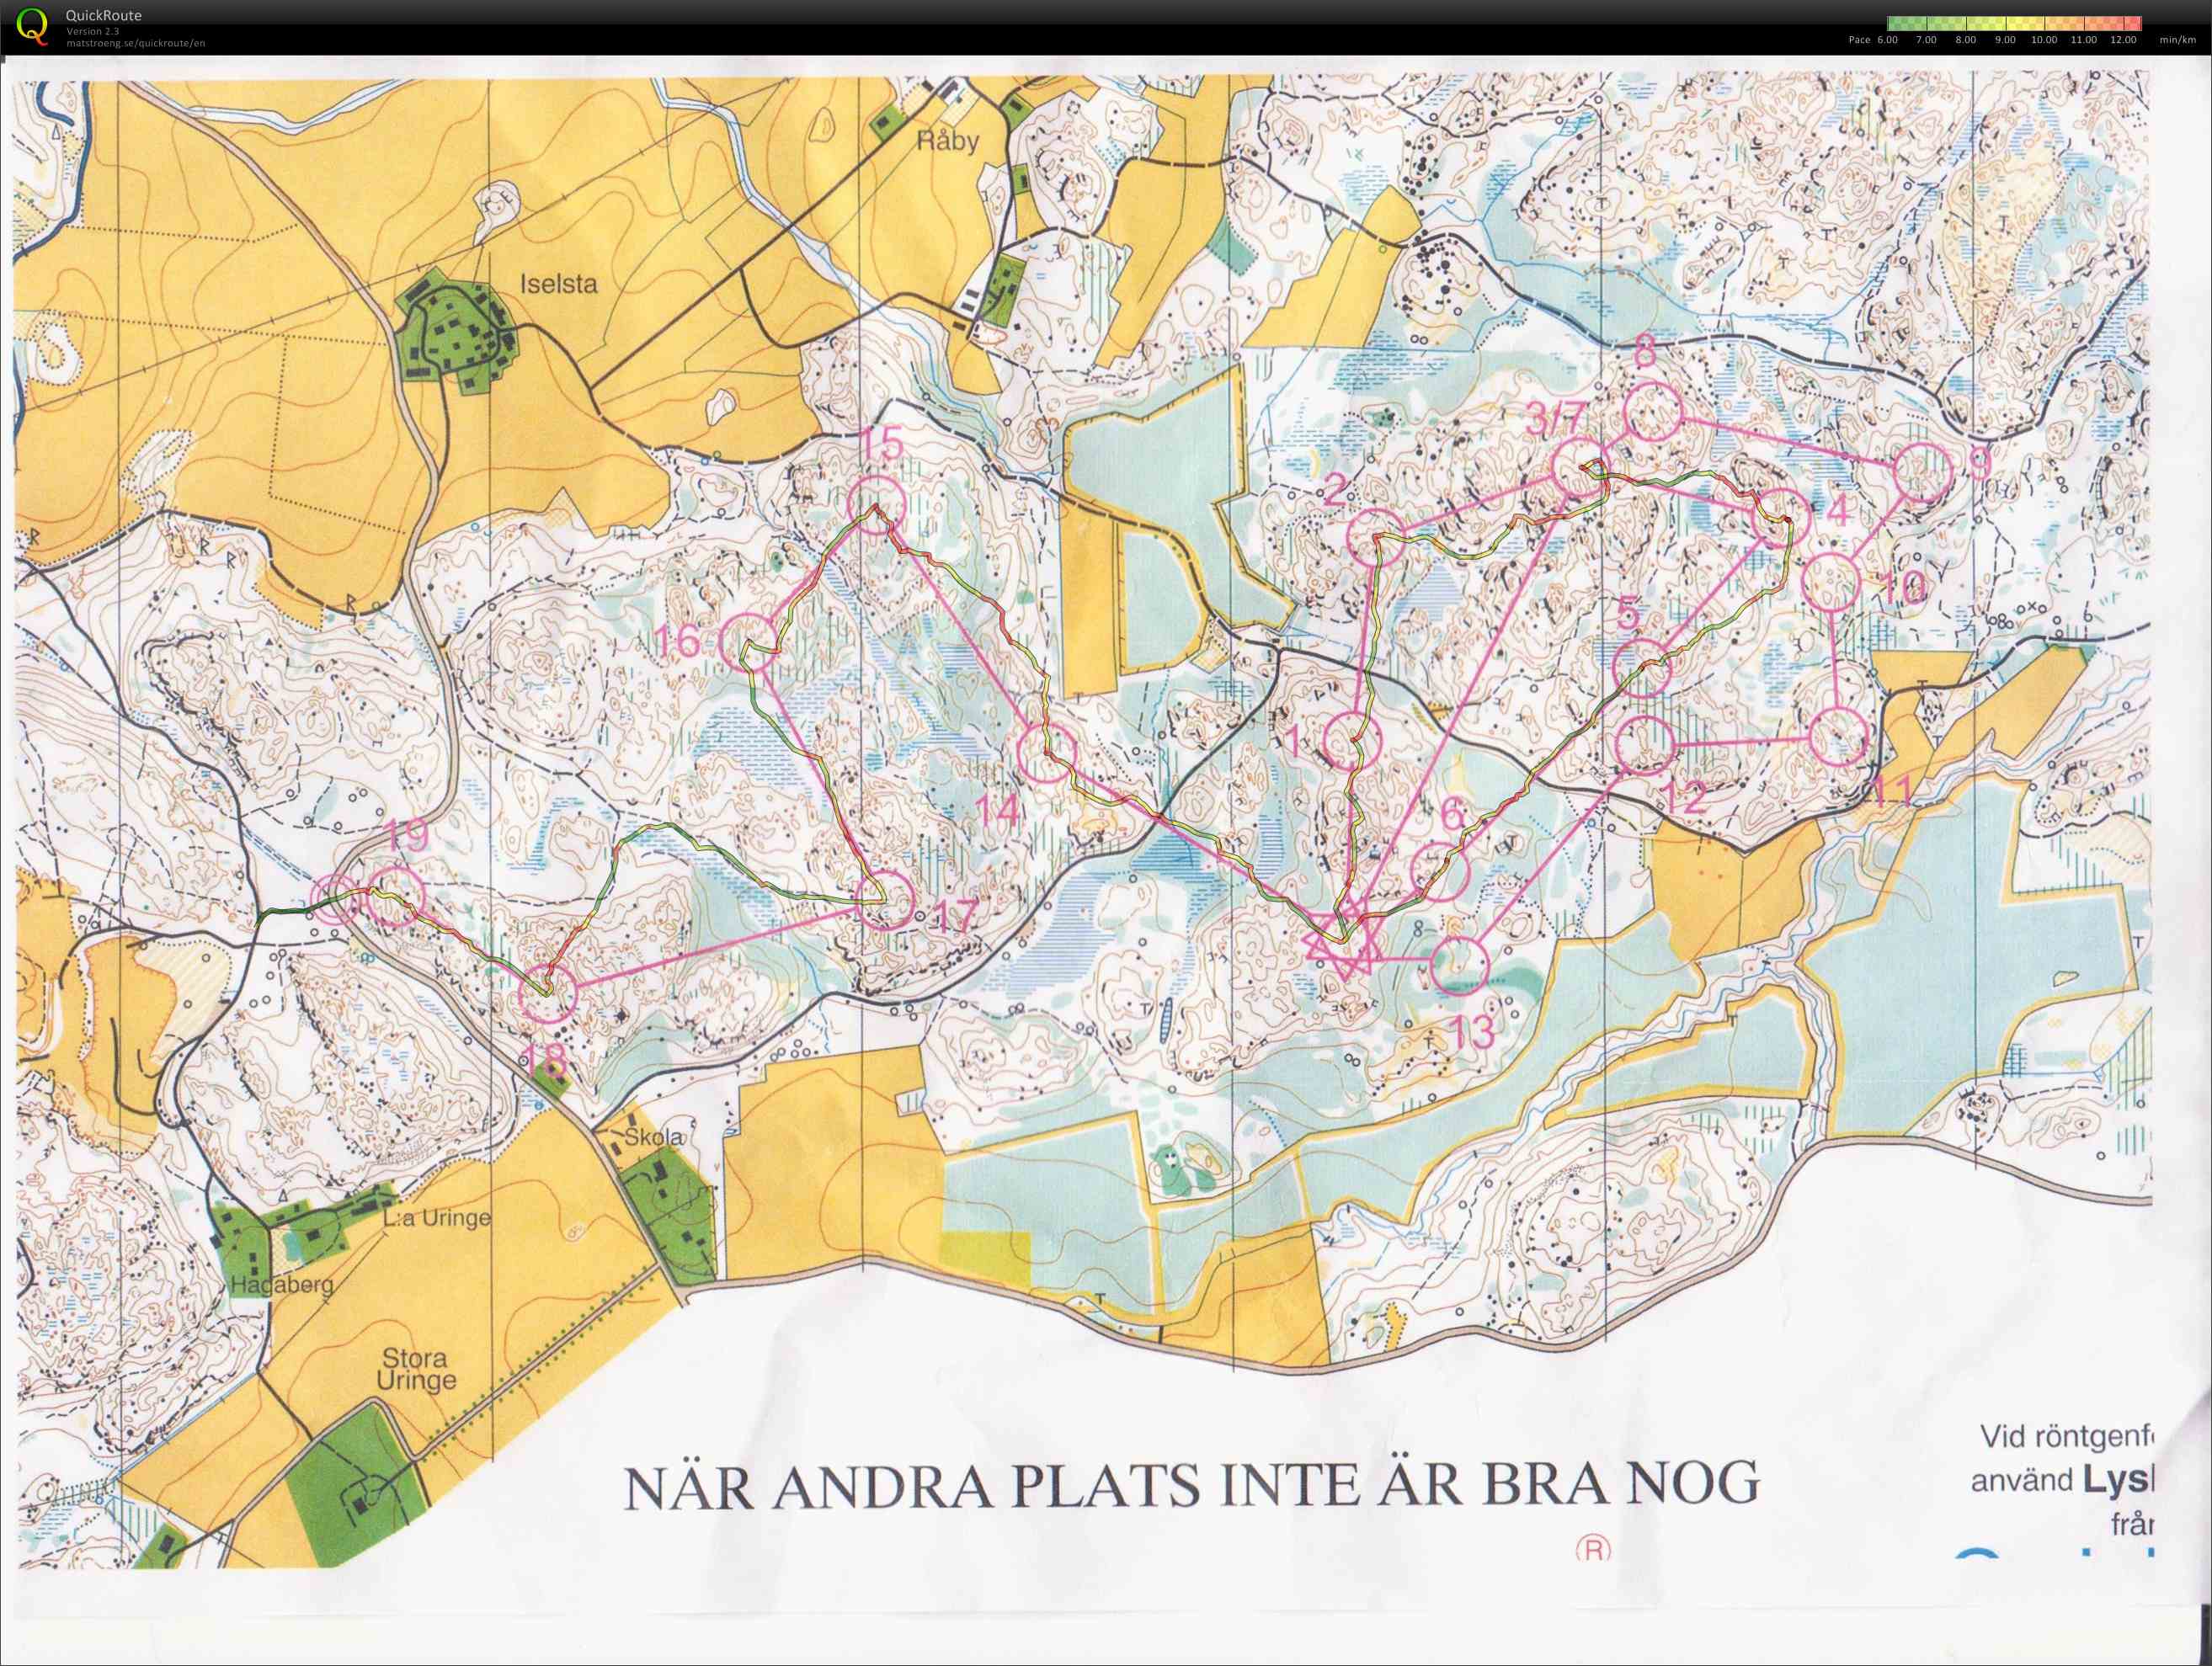
Task: Click control circle 18 on the map
Action: (549, 993)
